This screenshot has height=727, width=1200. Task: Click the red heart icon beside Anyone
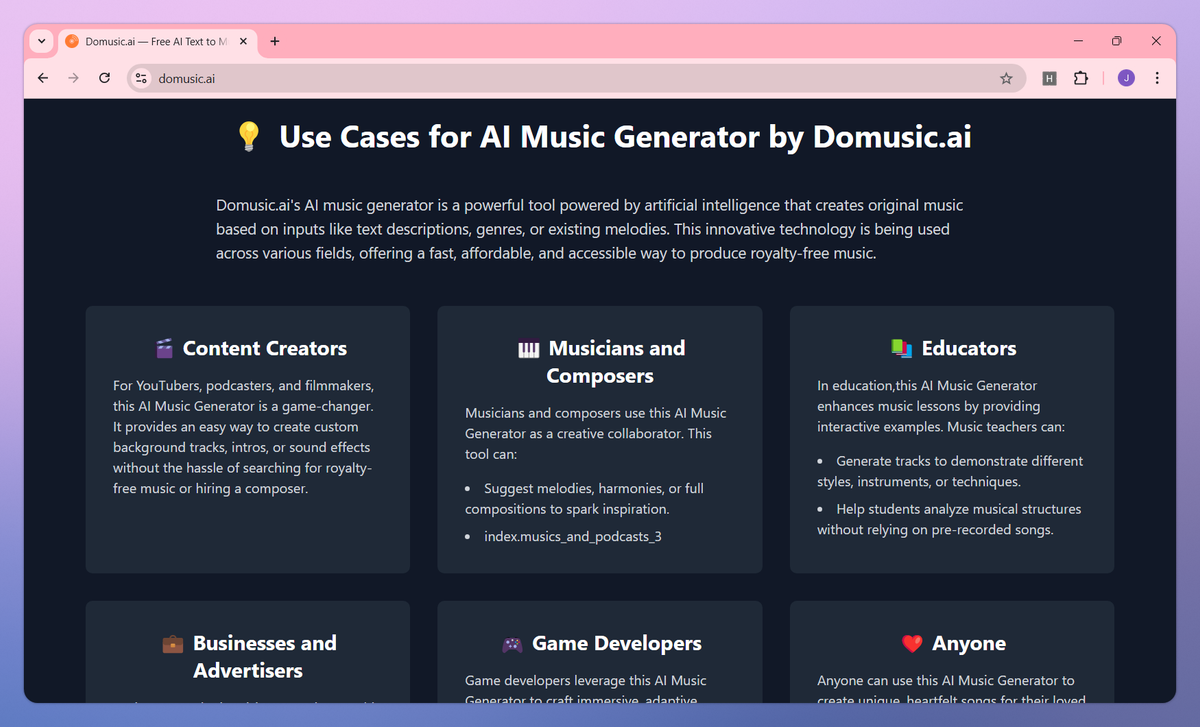pyautogui.click(x=911, y=643)
